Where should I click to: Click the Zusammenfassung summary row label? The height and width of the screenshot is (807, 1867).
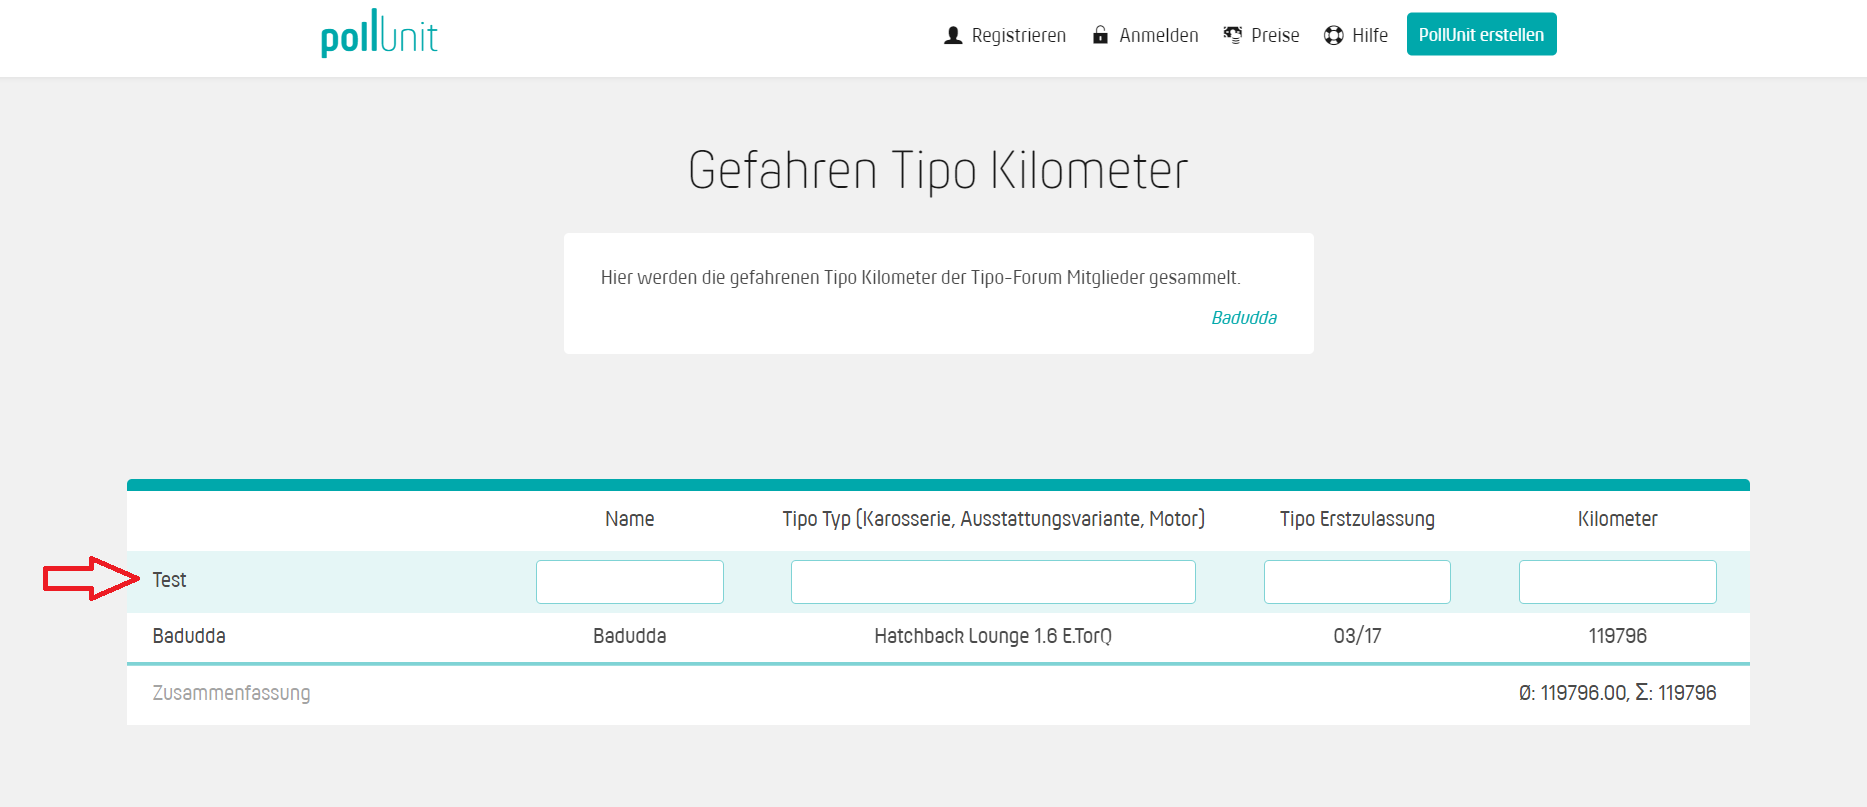231,693
